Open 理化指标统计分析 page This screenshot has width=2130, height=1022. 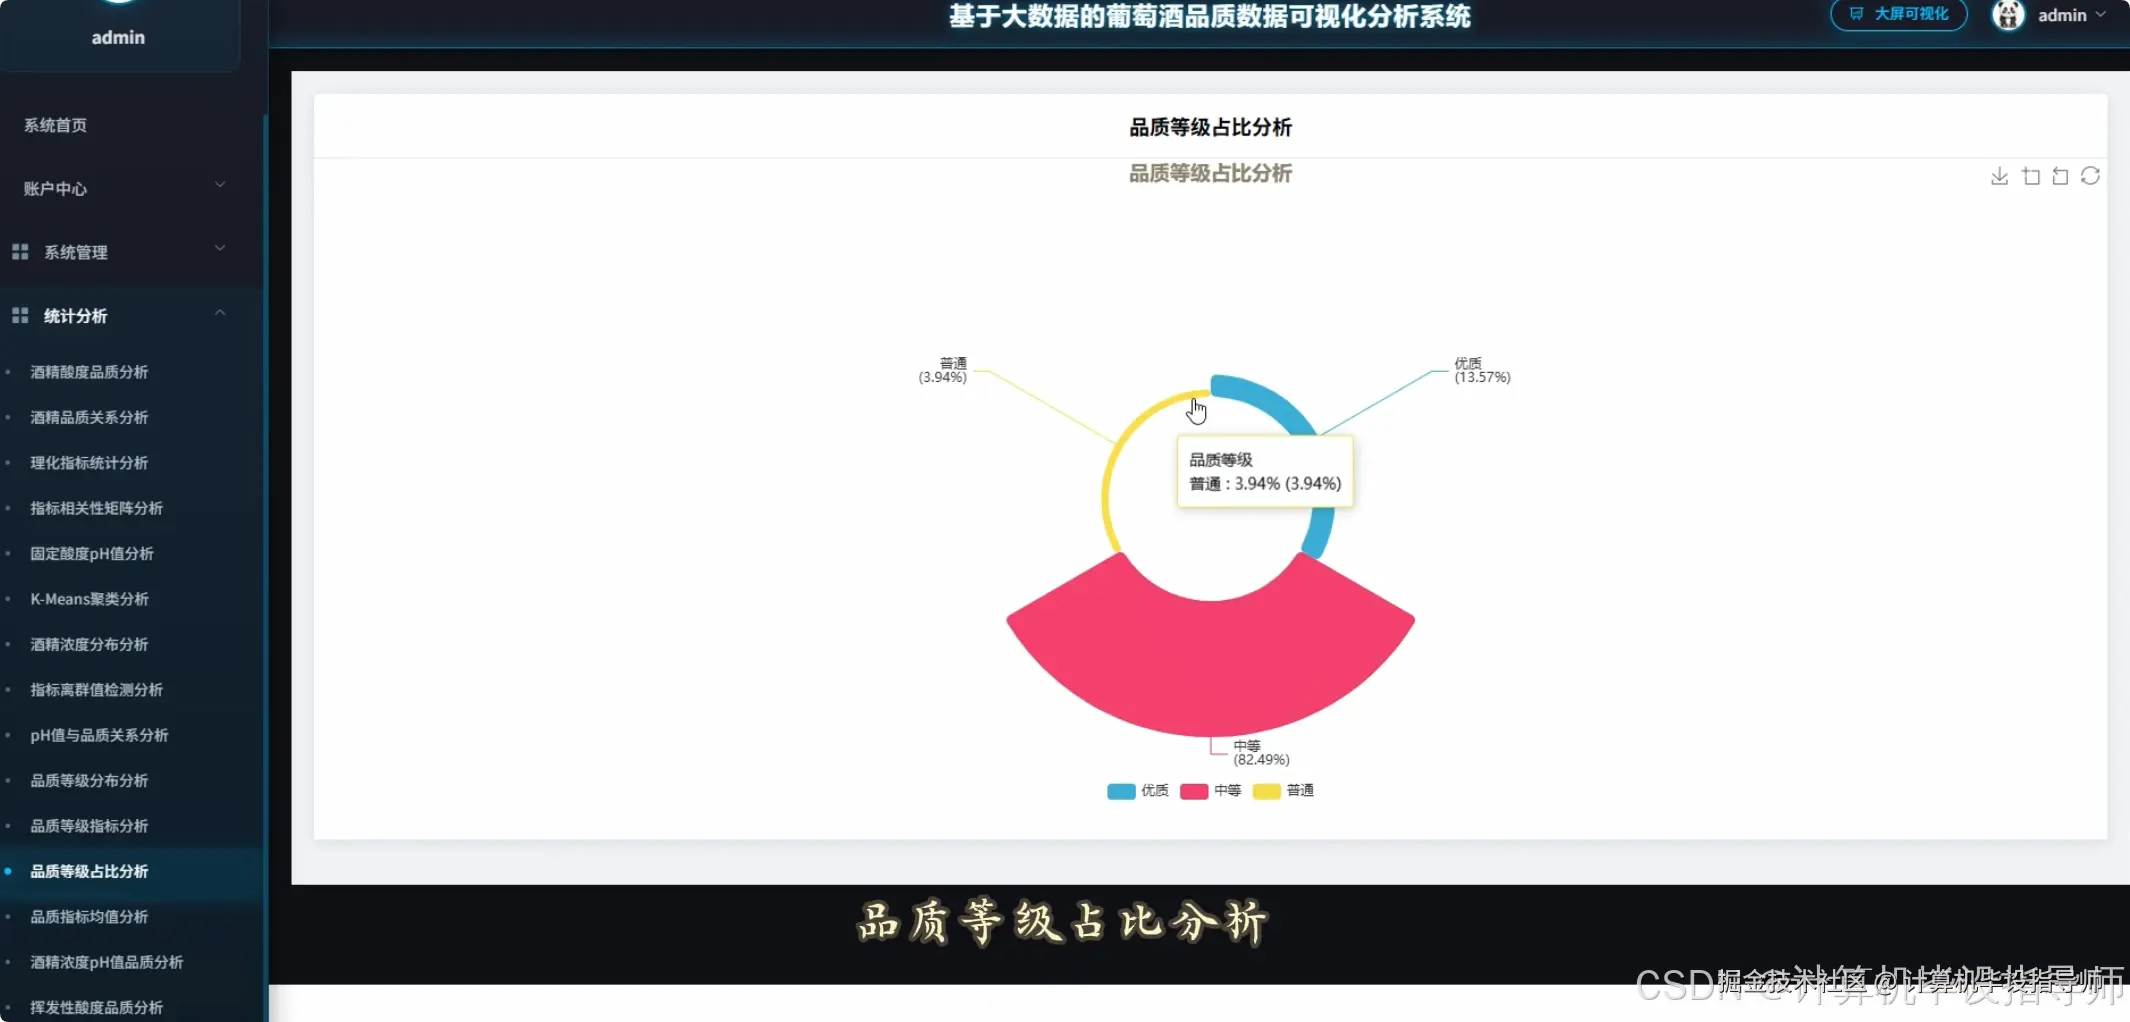89,463
